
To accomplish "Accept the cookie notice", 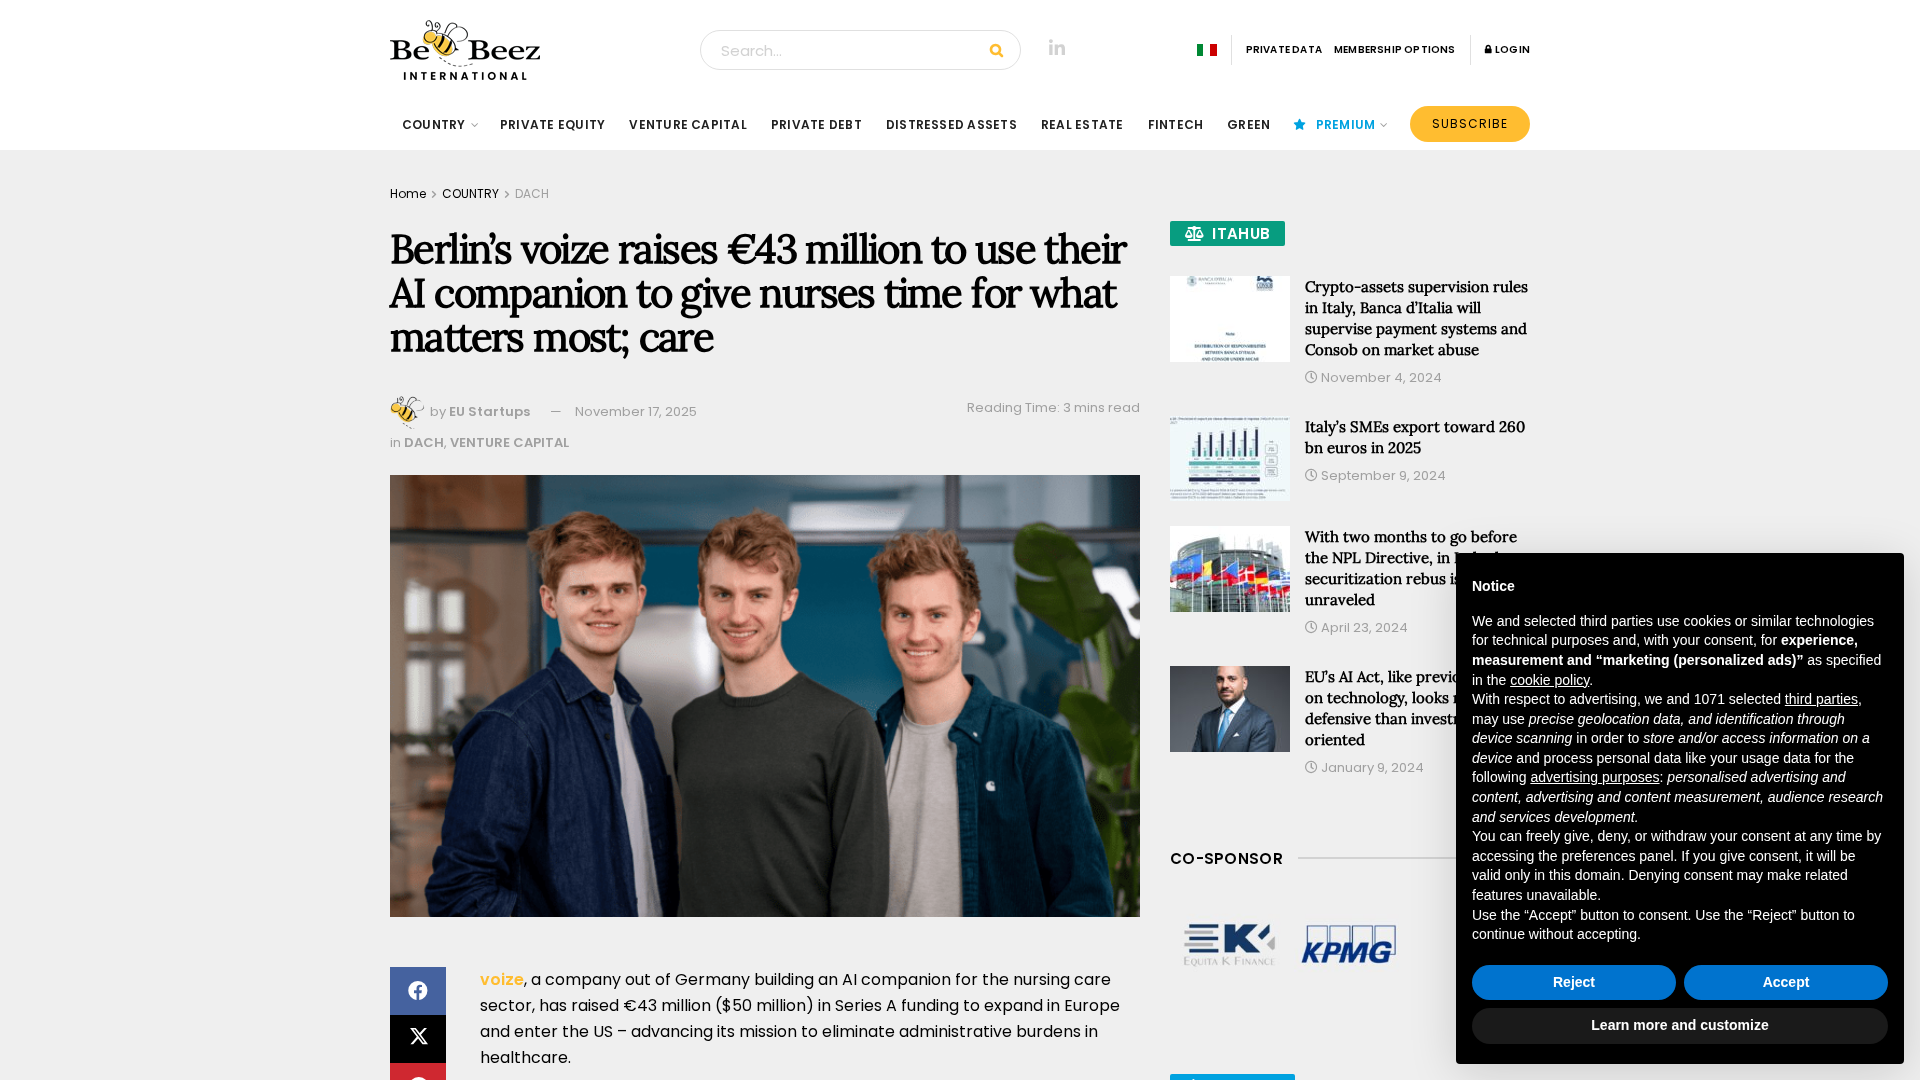I will (x=1785, y=982).
